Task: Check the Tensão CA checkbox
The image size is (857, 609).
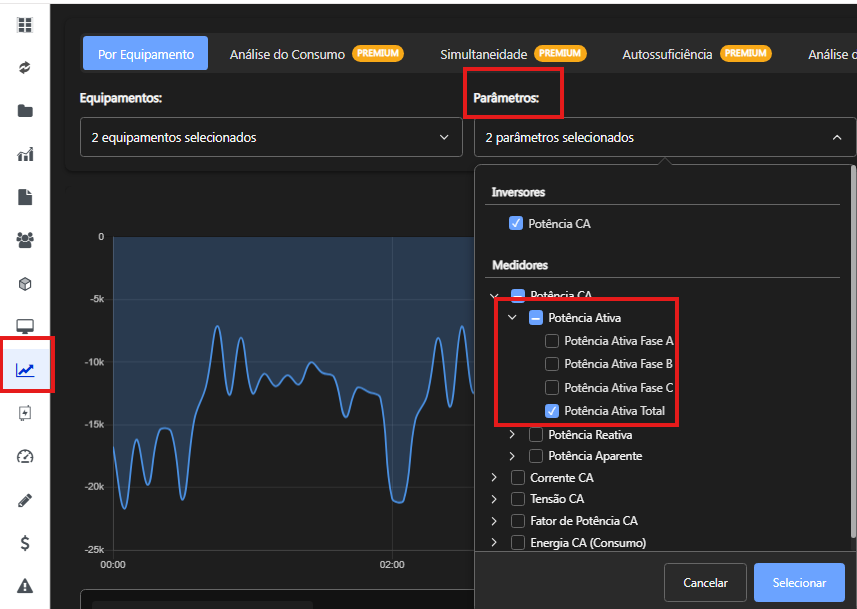Action: [x=518, y=499]
